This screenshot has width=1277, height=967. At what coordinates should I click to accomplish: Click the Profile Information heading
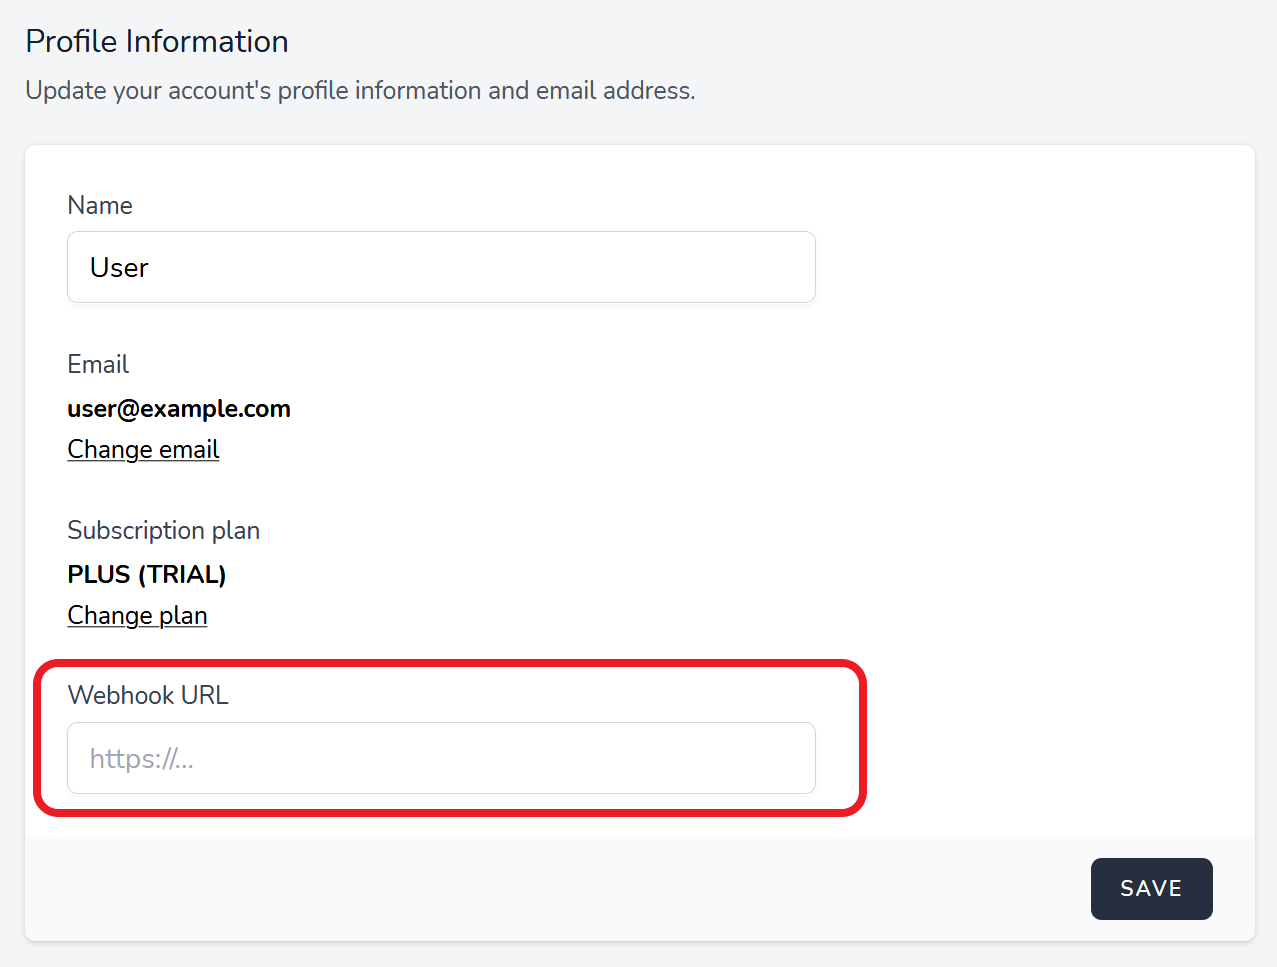157,42
